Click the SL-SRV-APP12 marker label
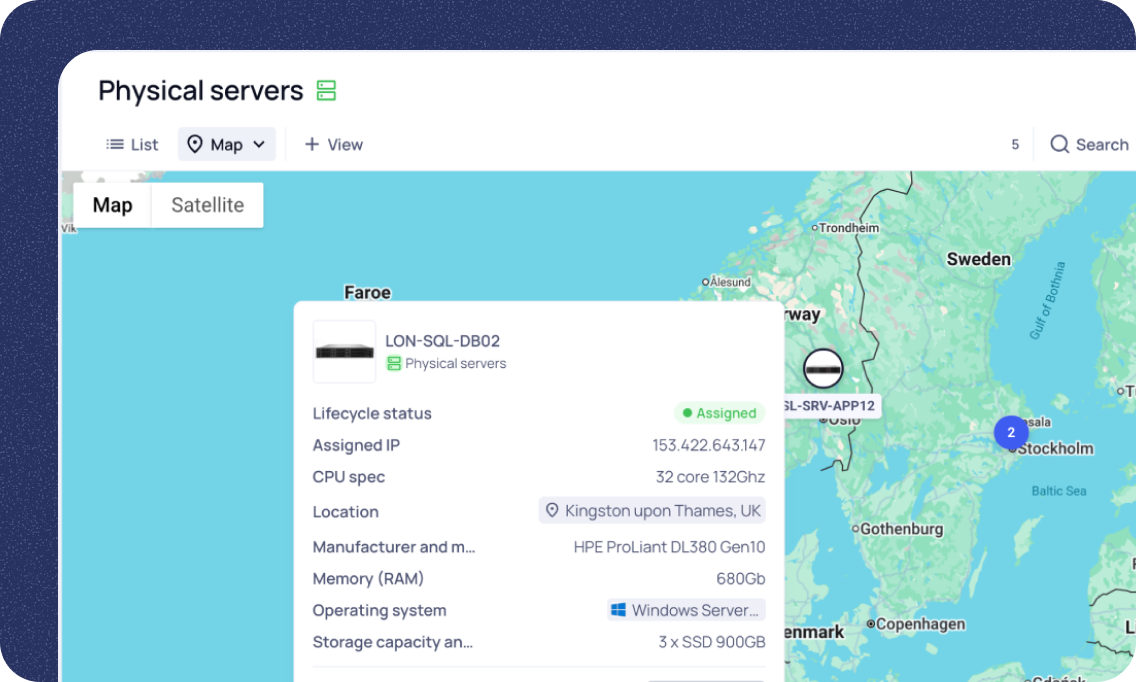This screenshot has width=1136, height=682. [829, 406]
